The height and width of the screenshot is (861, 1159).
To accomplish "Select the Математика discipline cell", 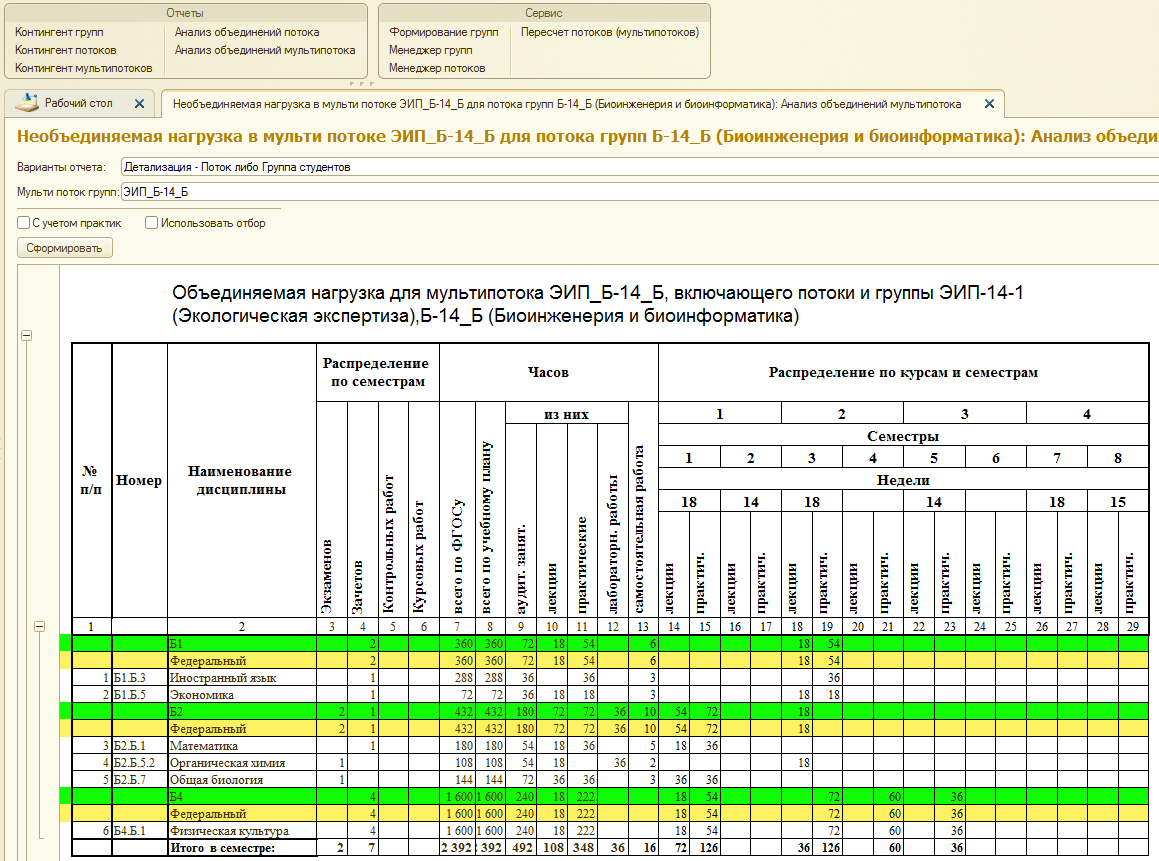I will pos(242,746).
